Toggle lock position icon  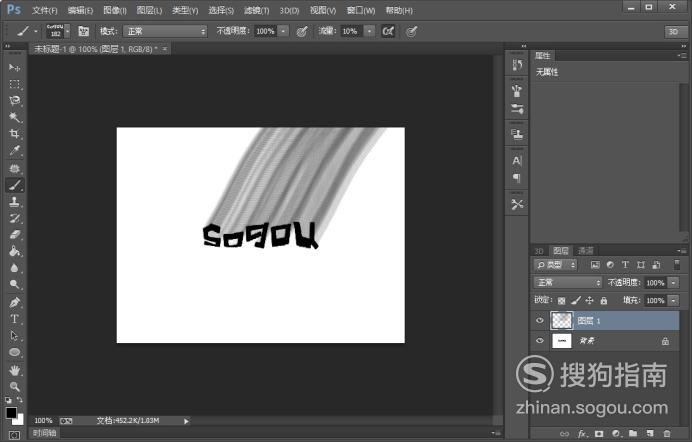(589, 300)
